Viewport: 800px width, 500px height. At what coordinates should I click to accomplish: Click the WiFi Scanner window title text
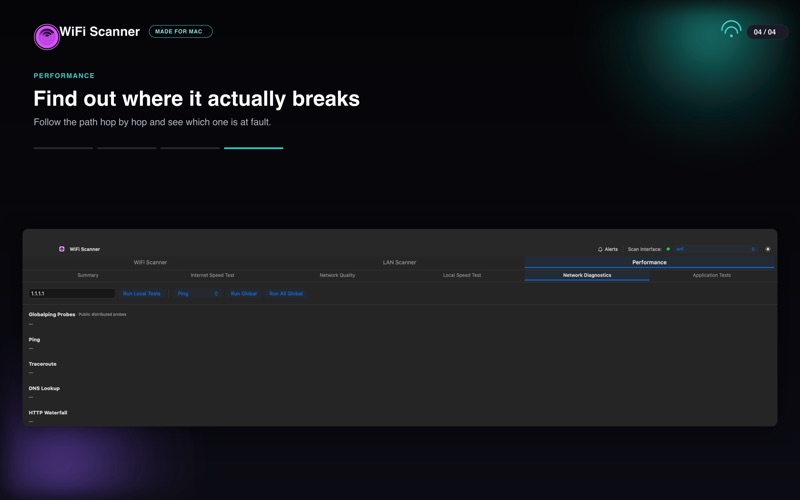(x=85, y=249)
